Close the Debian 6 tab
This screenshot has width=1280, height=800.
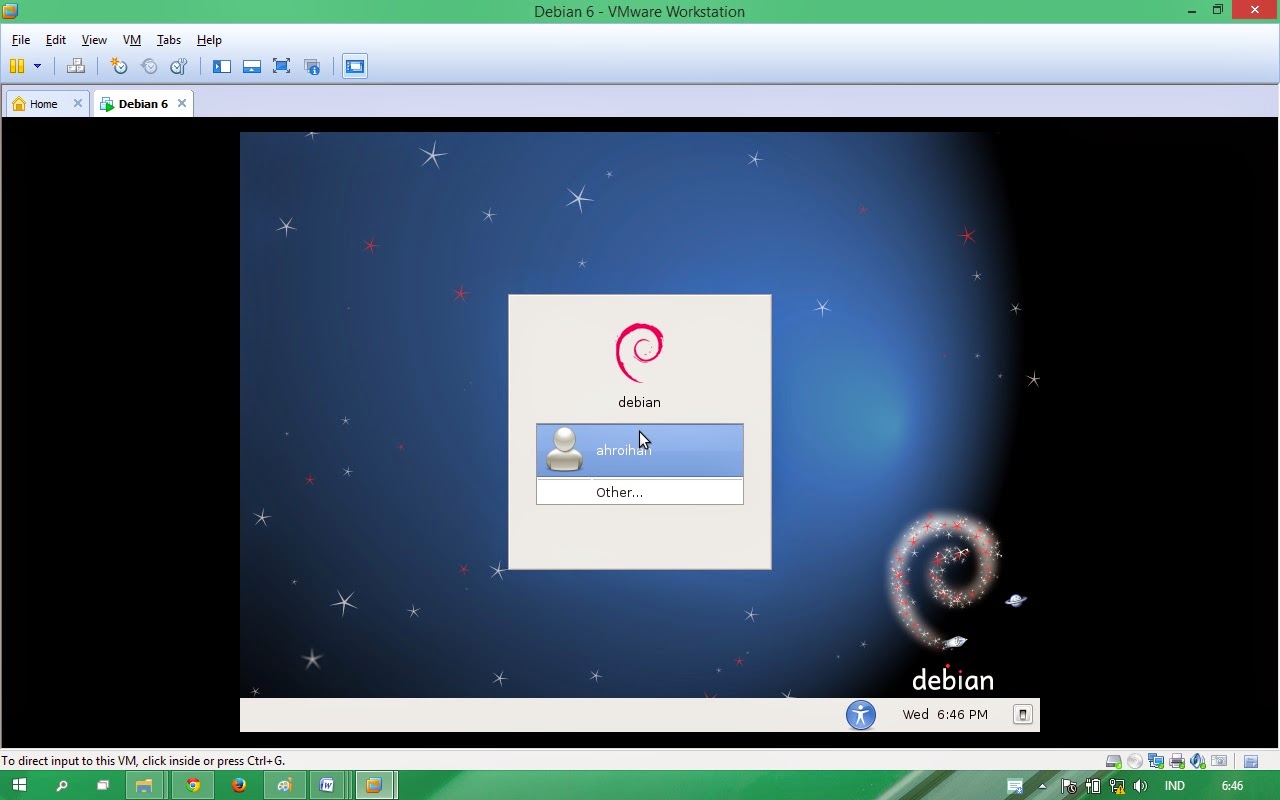[x=182, y=104]
